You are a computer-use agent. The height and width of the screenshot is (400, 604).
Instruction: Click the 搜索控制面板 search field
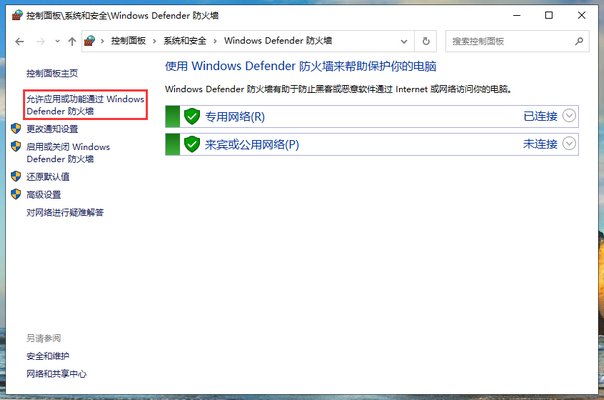coord(508,41)
